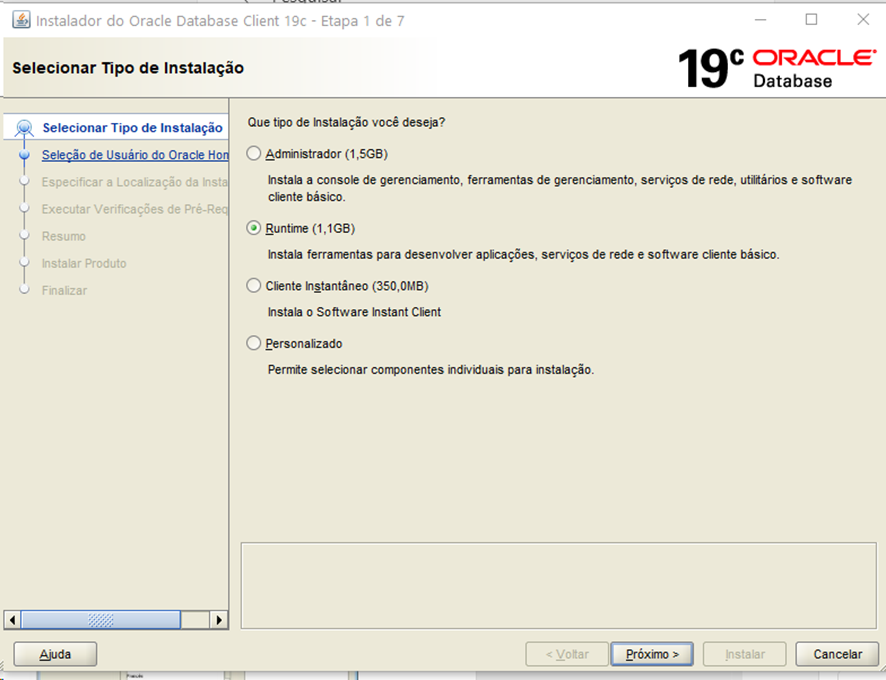Click 'Instala ferramentas para desenvolver aplicações' description
Screen dimensions: 886x680
[523, 254]
